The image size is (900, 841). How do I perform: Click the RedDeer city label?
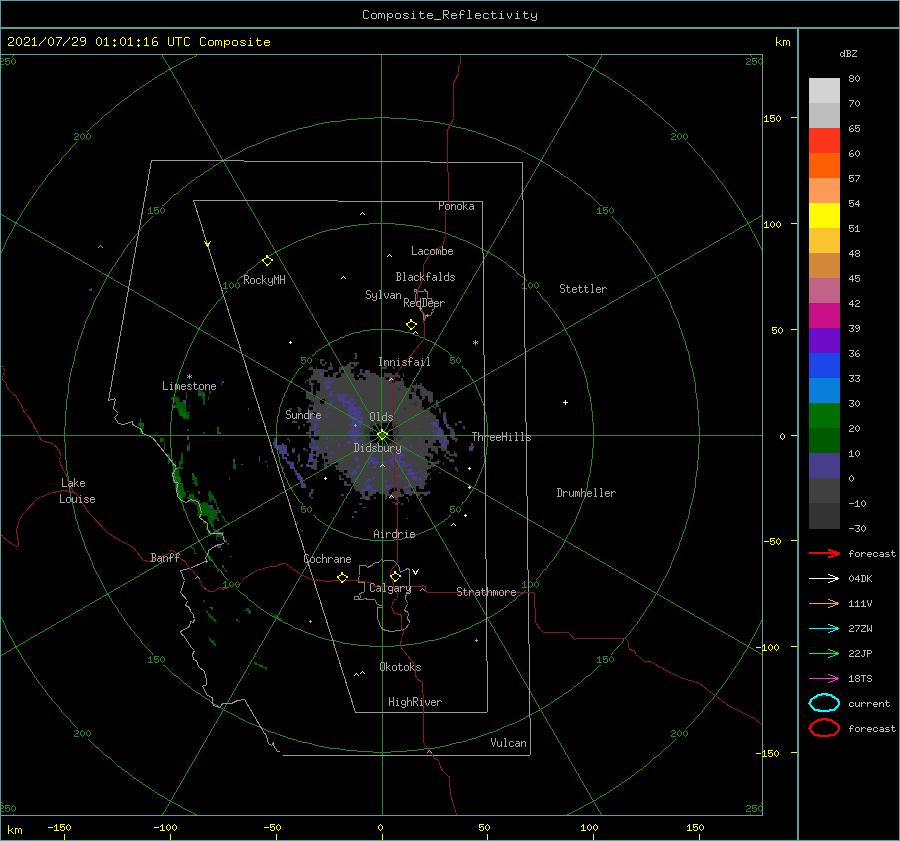click(x=424, y=303)
